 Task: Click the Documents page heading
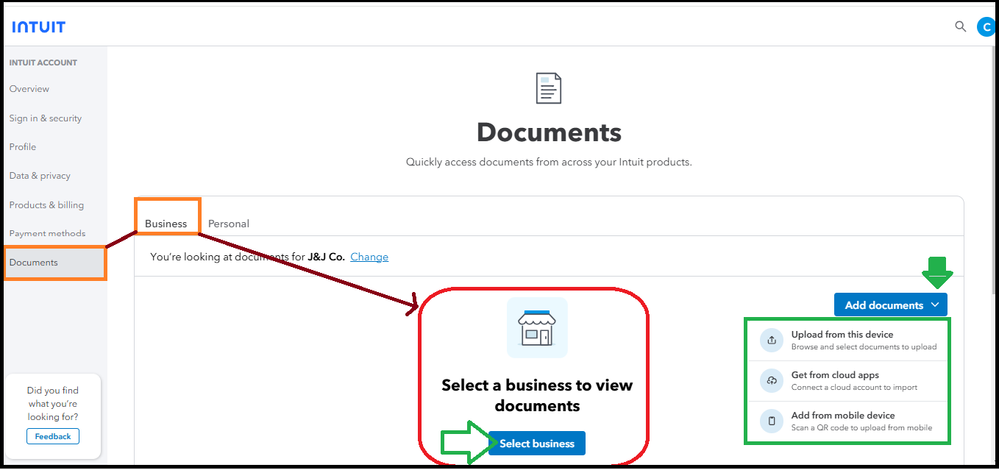click(549, 132)
